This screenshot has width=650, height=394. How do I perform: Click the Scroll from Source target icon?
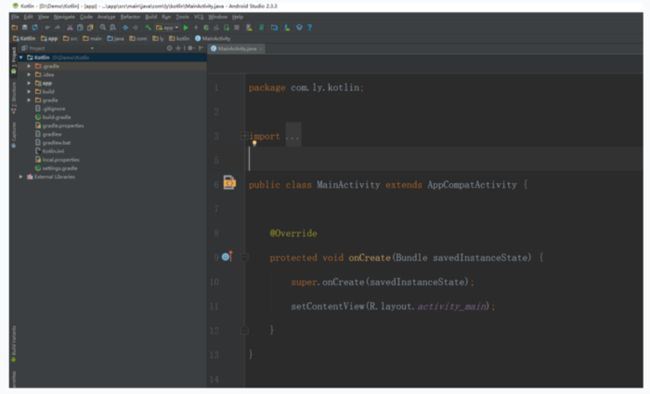(170, 49)
